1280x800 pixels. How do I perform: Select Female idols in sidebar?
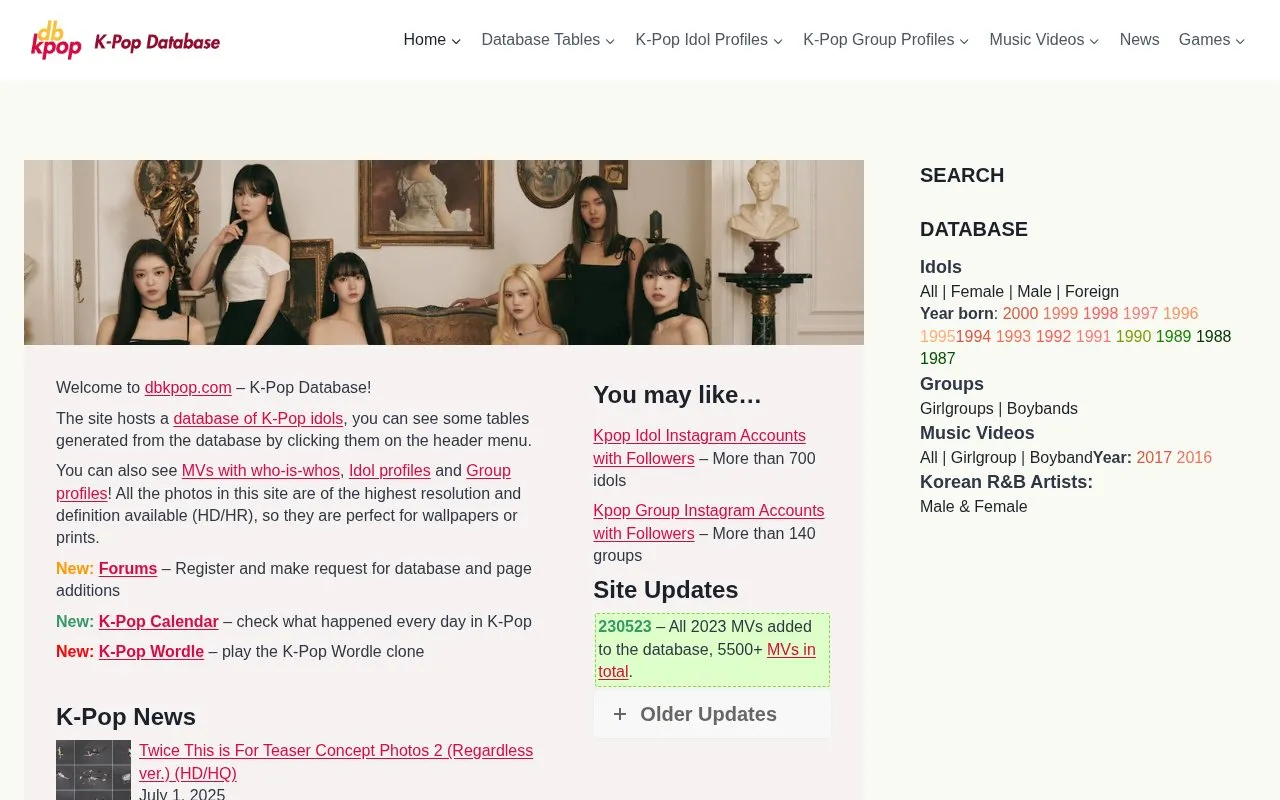(x=977, y=291)
